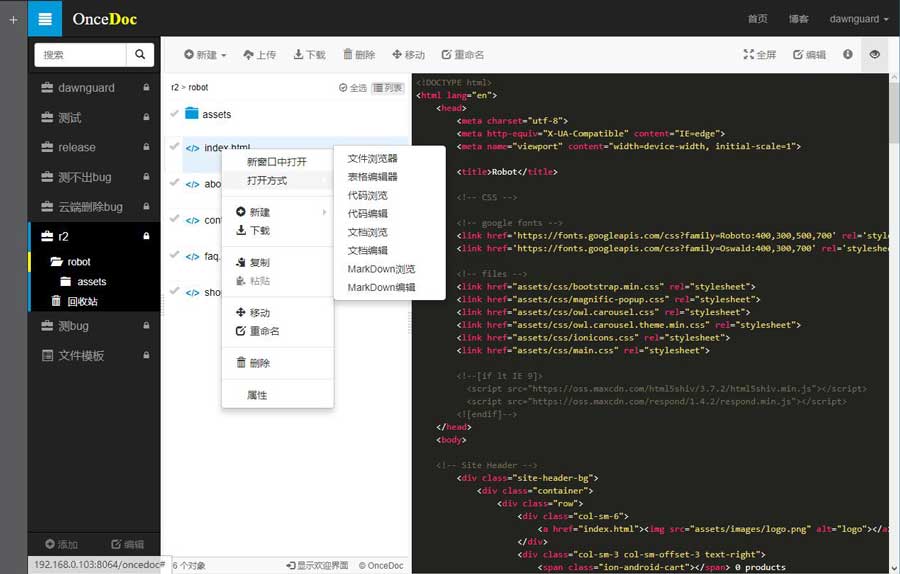Click the lock icon beside r2

146,236
